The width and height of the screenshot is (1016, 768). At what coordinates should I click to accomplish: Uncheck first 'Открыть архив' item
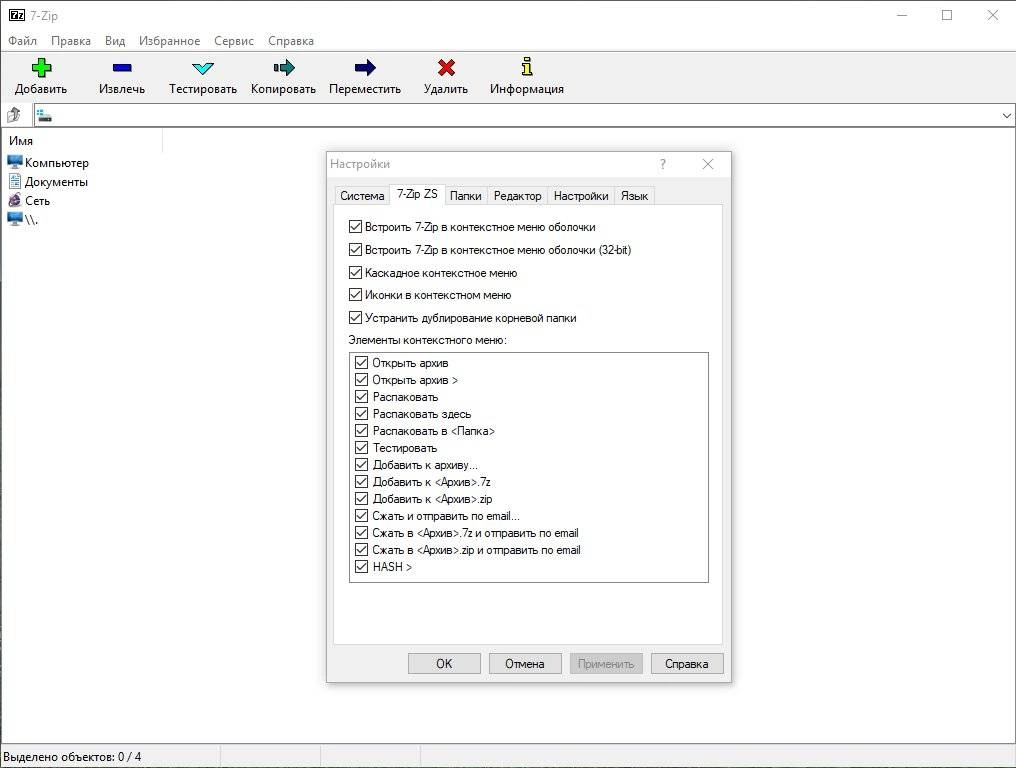coord(362,362)
